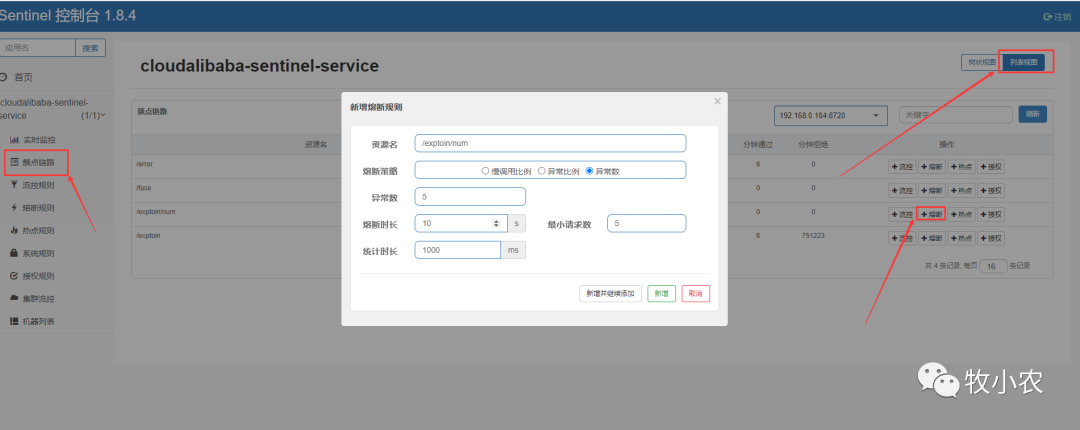This screenshot has height=430, width=1080.
Task: Open the machine dropdown 192.168.0.104:8720
Action: [x=830, y=116]
